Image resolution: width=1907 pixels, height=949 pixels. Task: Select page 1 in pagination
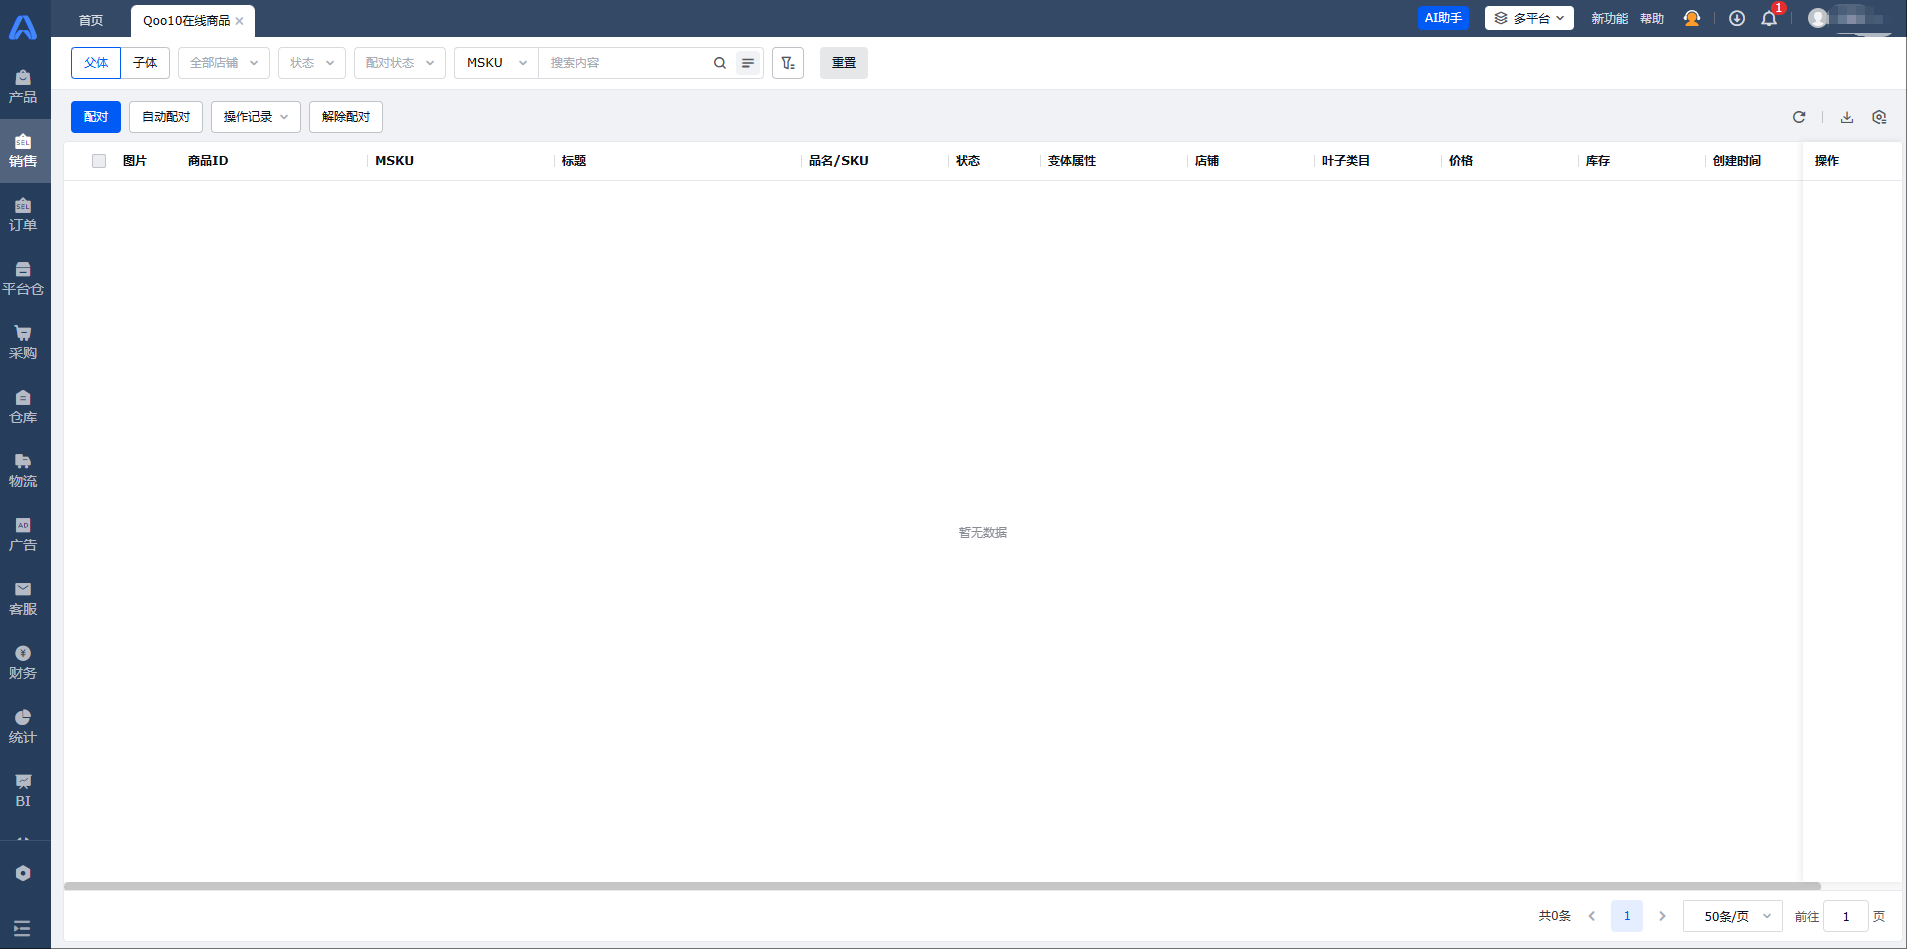[1627, 916]
